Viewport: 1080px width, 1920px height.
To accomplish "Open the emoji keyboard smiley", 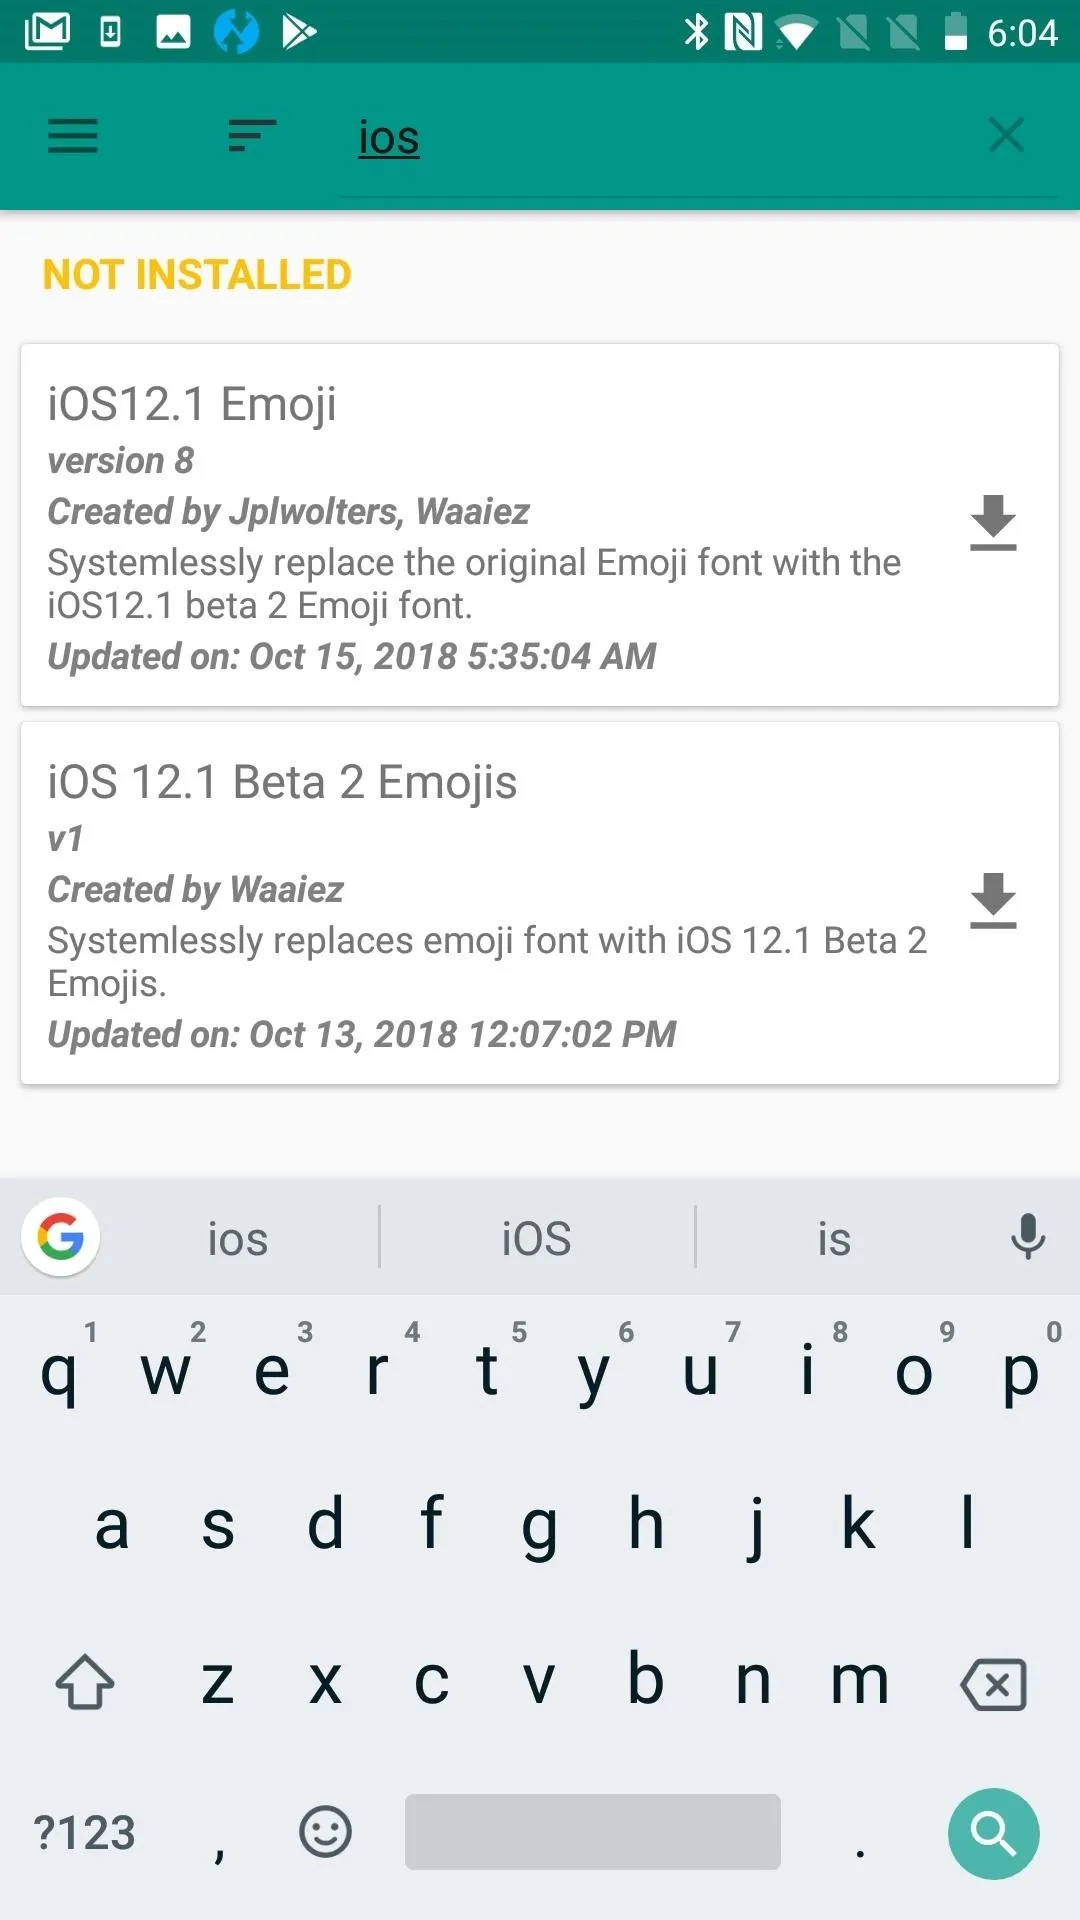I will (x=325, y=1832).
